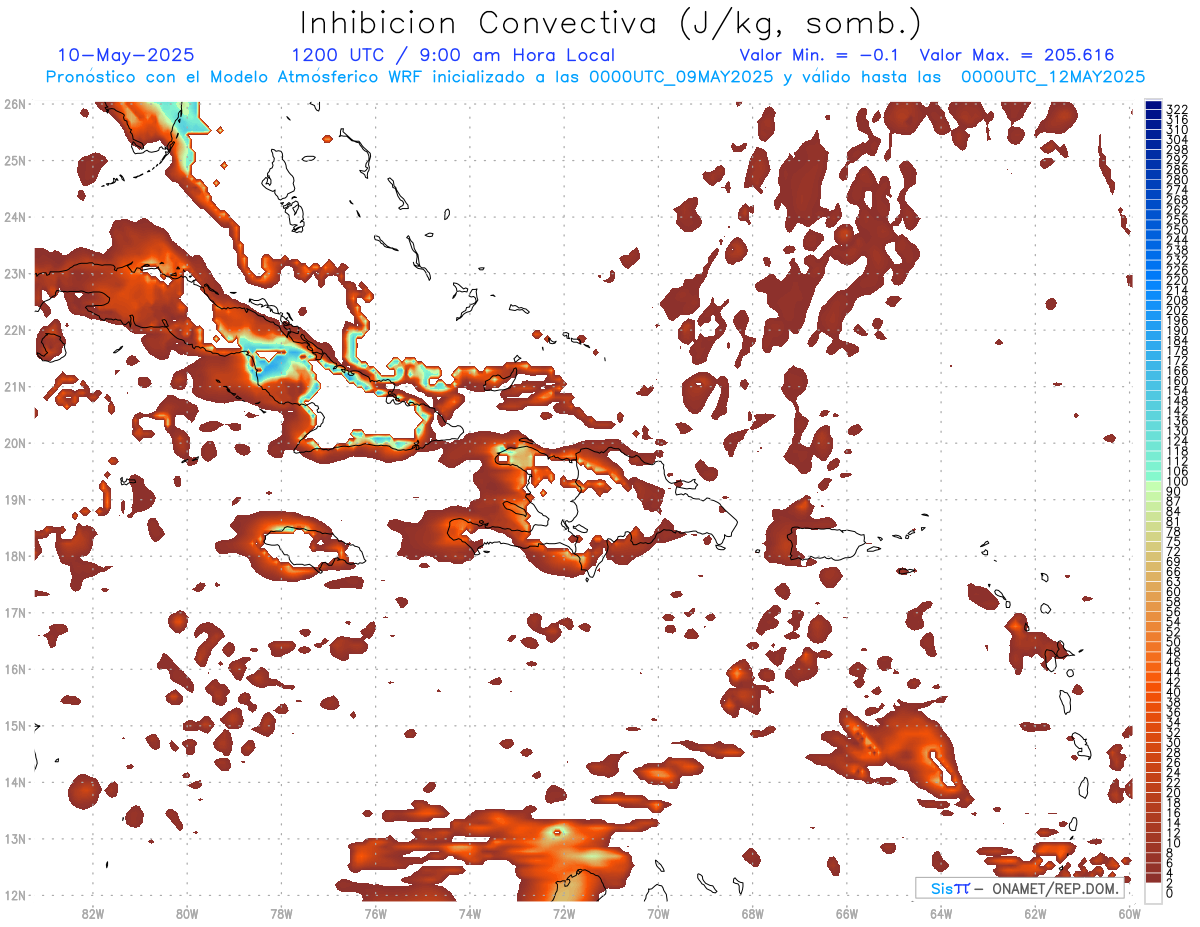Click the 68W longitude label
1200x927 pixels.
[x=753, y=913]
